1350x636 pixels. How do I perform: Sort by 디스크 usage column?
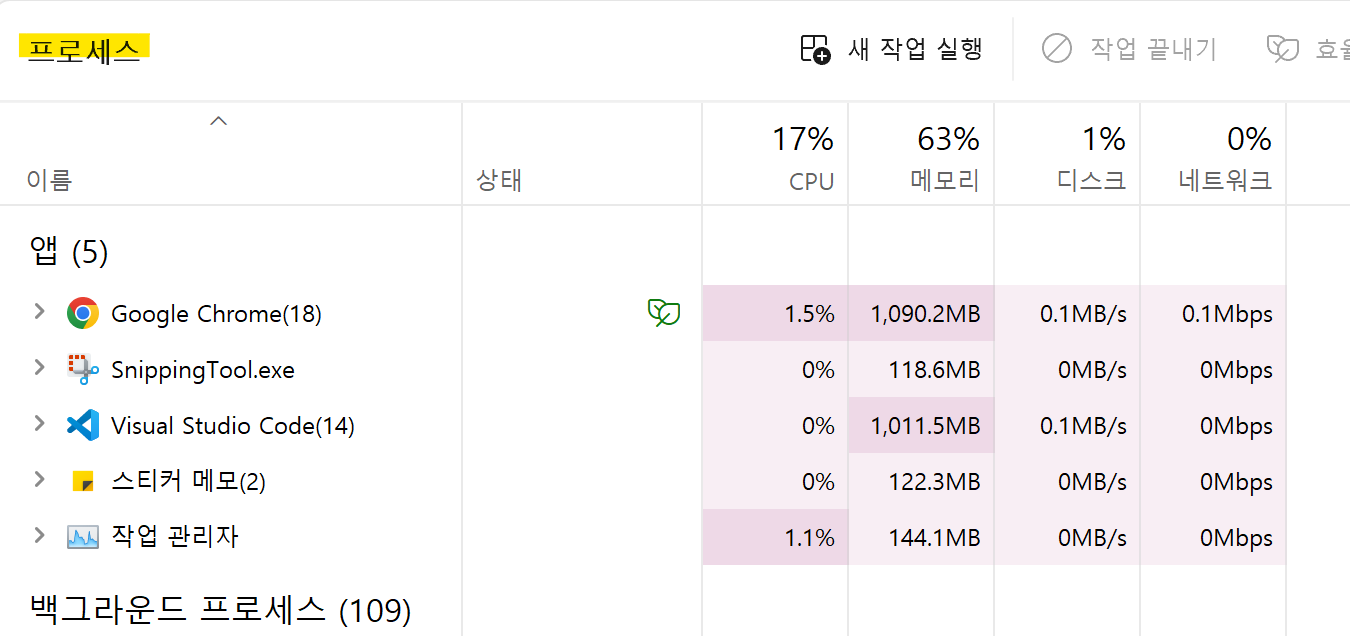1067,155
